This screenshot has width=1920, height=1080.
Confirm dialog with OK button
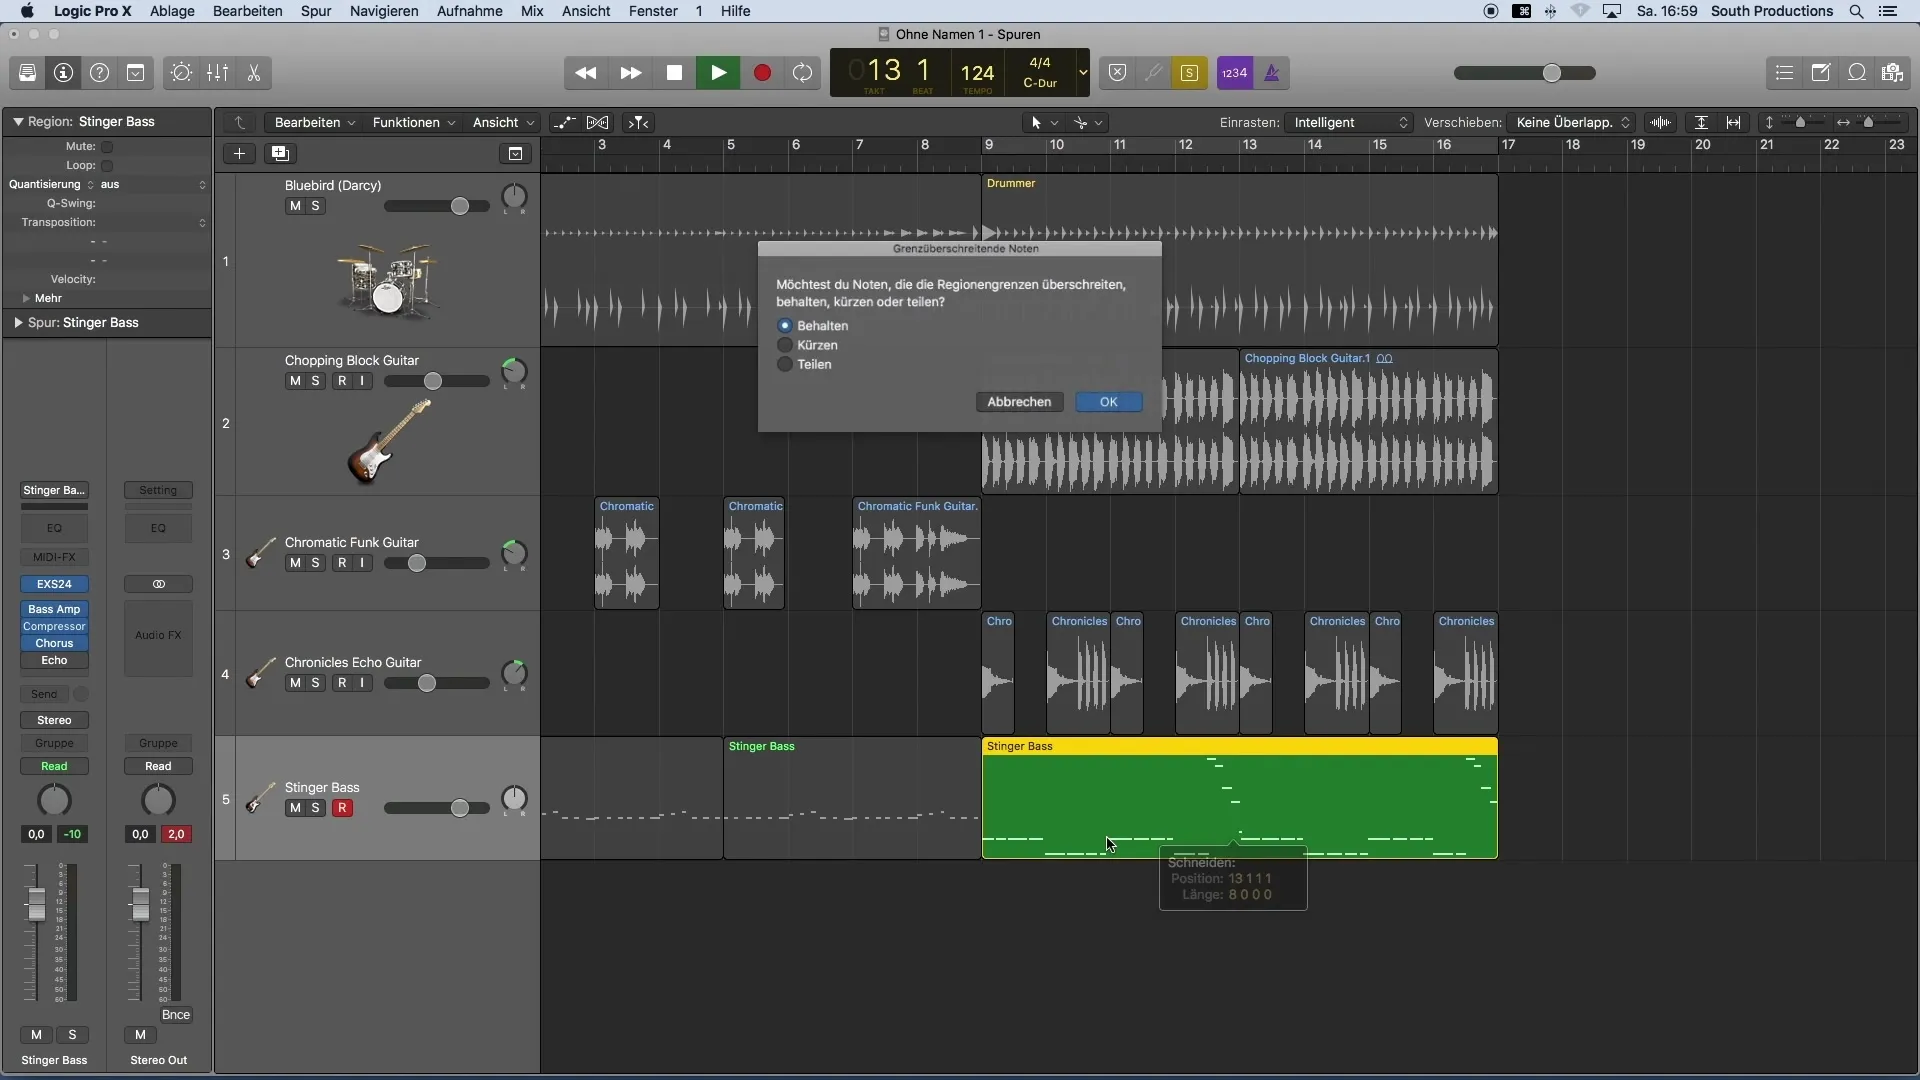point(1108,402)
